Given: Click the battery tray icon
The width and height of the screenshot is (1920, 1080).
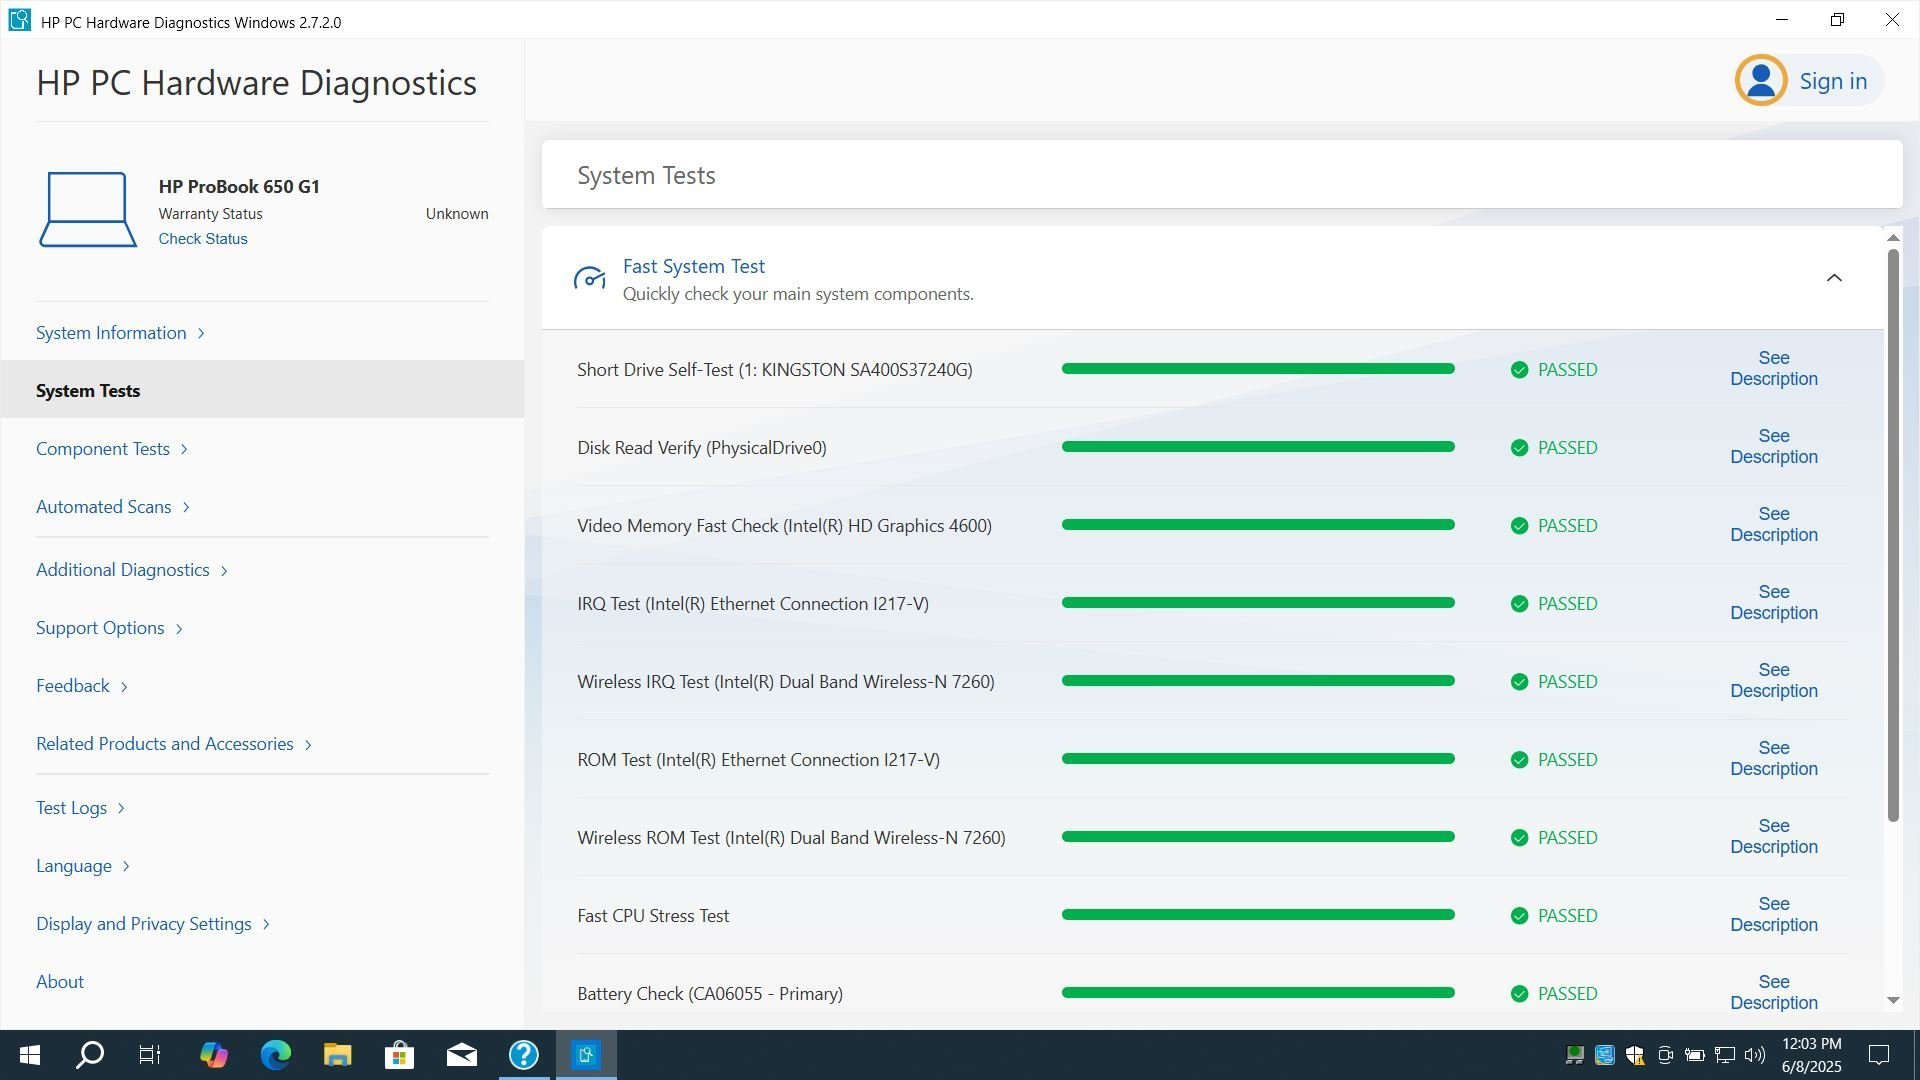Looking at the screenshot, I should [1695, 1055].
